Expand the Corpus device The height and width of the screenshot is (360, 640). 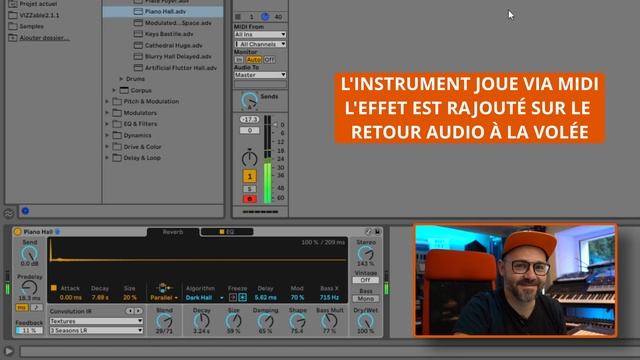114,90
